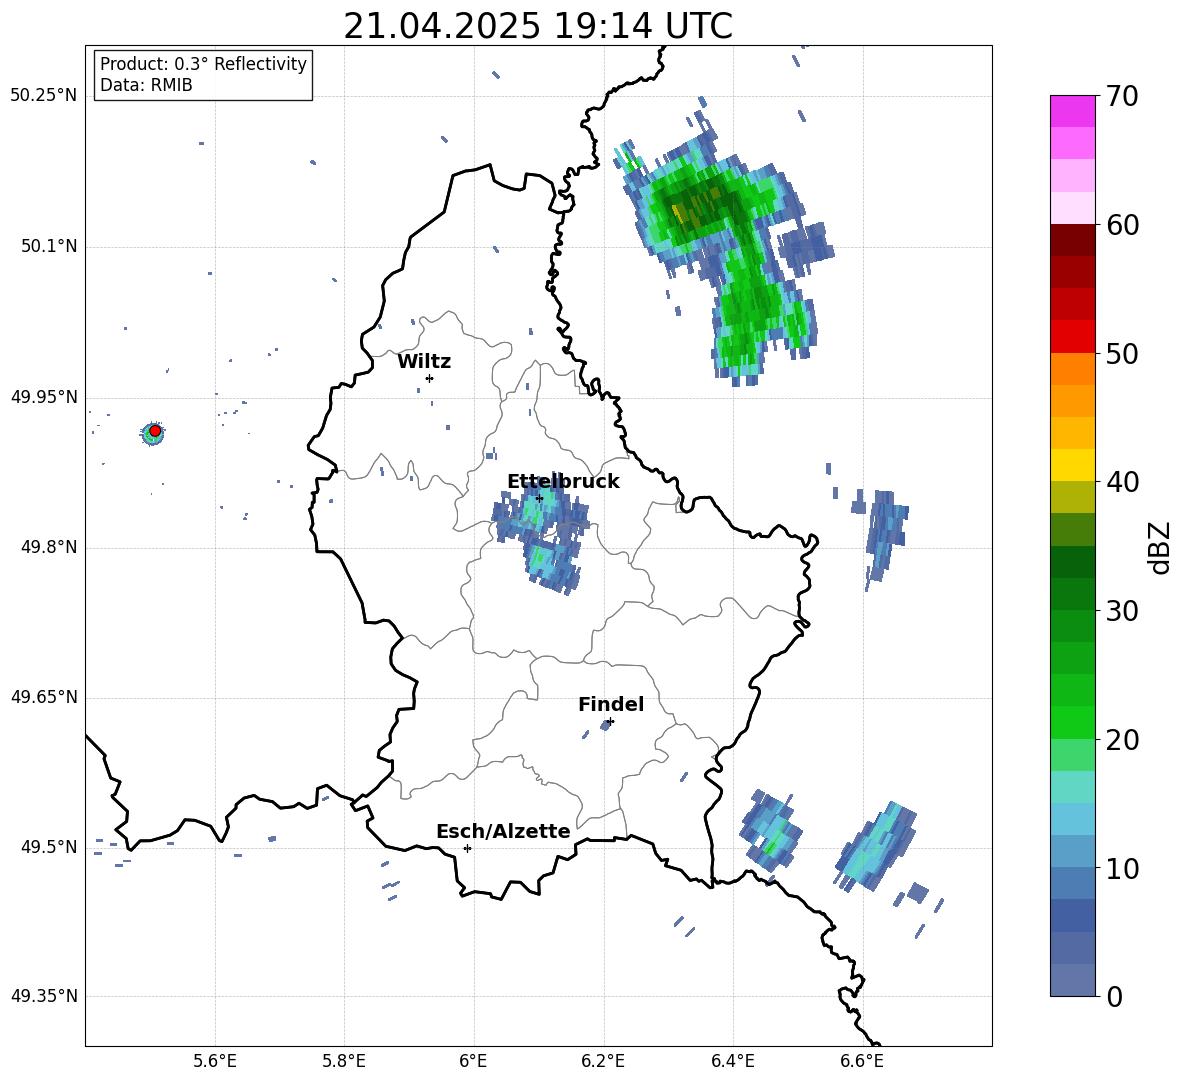Click the 49.95°N latitude label
The height and width of the screenshot is (1081, 1184).
tap(44, 397)
